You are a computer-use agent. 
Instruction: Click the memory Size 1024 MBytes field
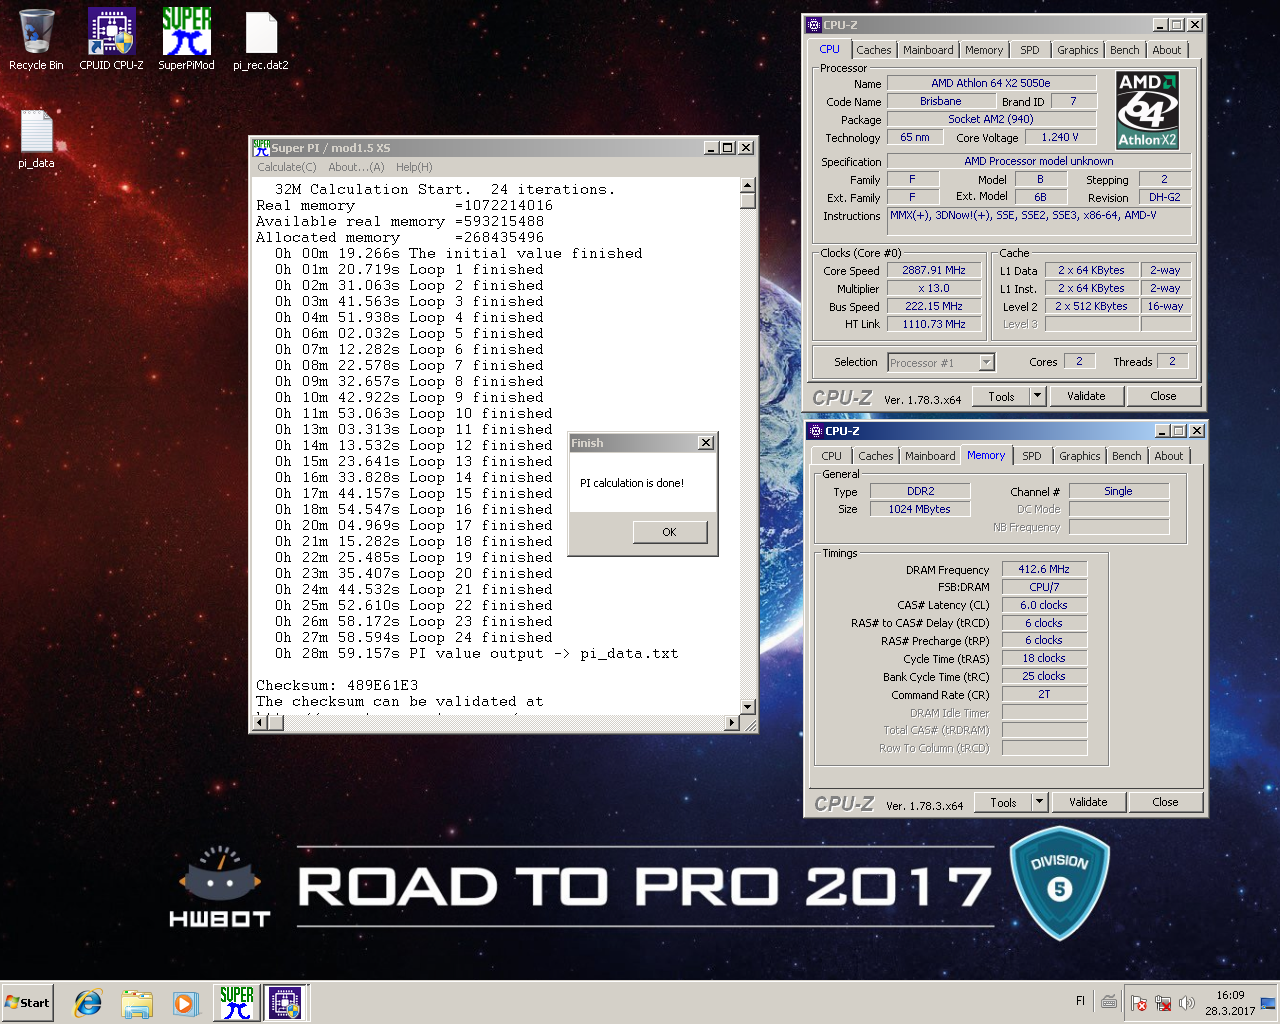coord(920,509)
